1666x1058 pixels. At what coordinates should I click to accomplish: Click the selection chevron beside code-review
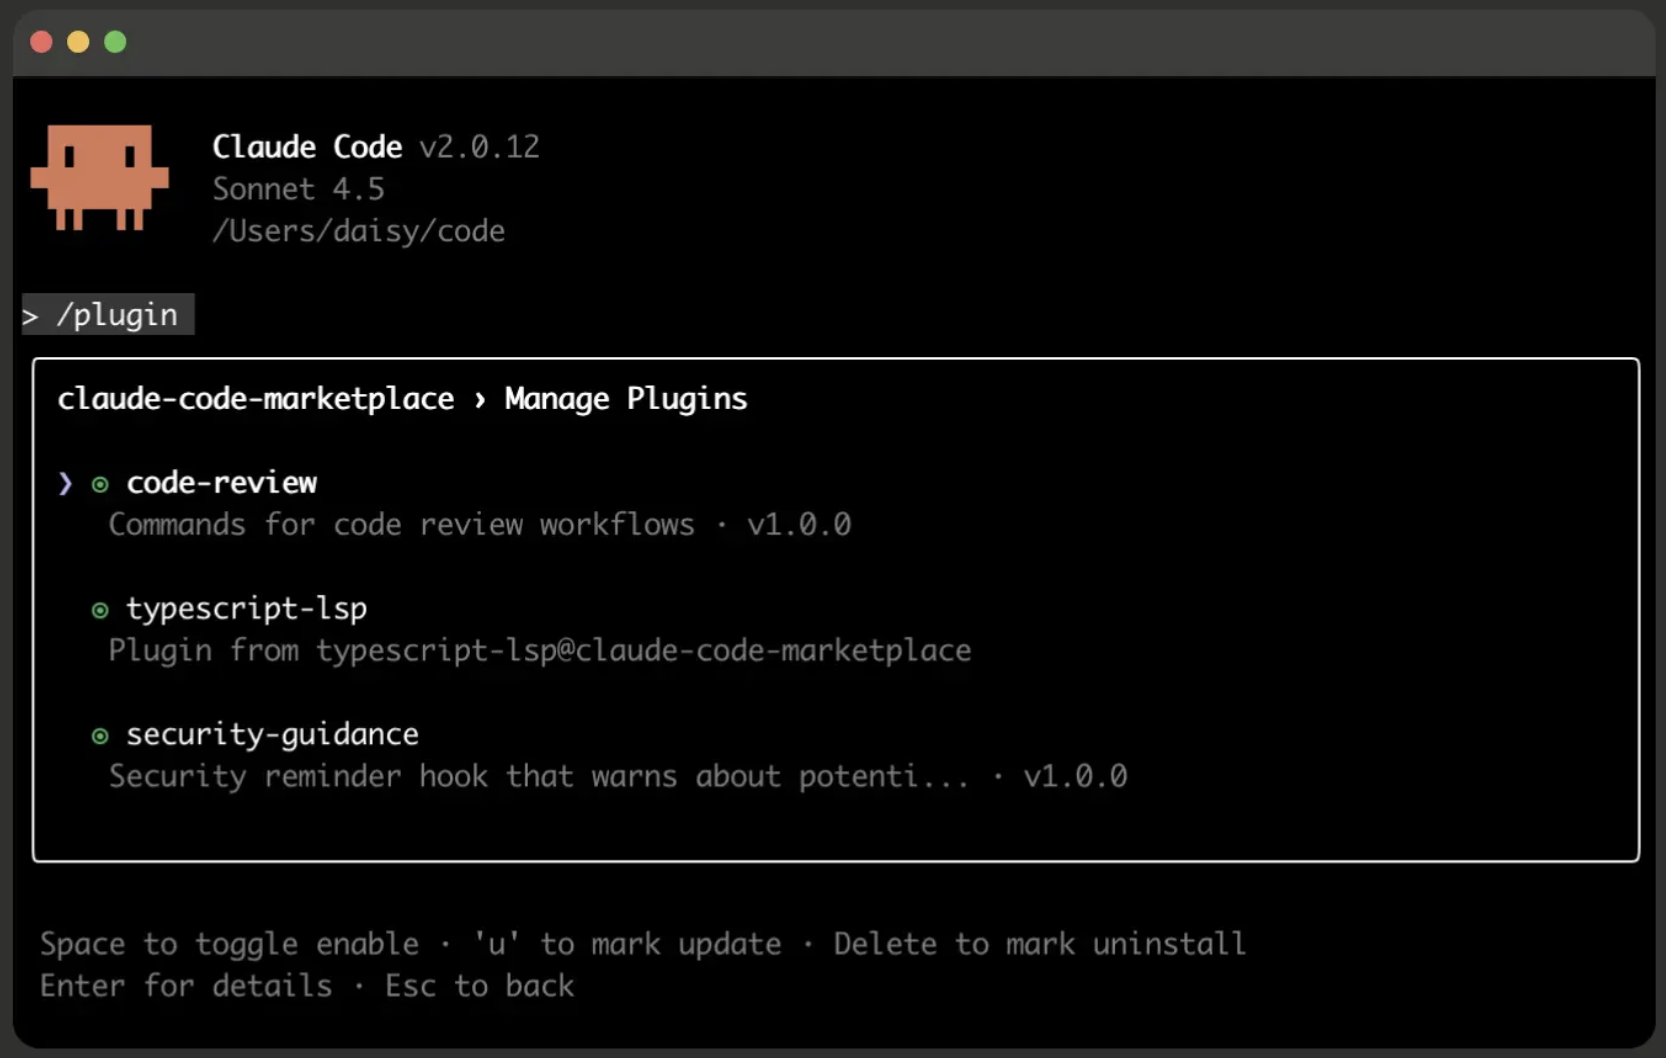click(x=65, y=484)
